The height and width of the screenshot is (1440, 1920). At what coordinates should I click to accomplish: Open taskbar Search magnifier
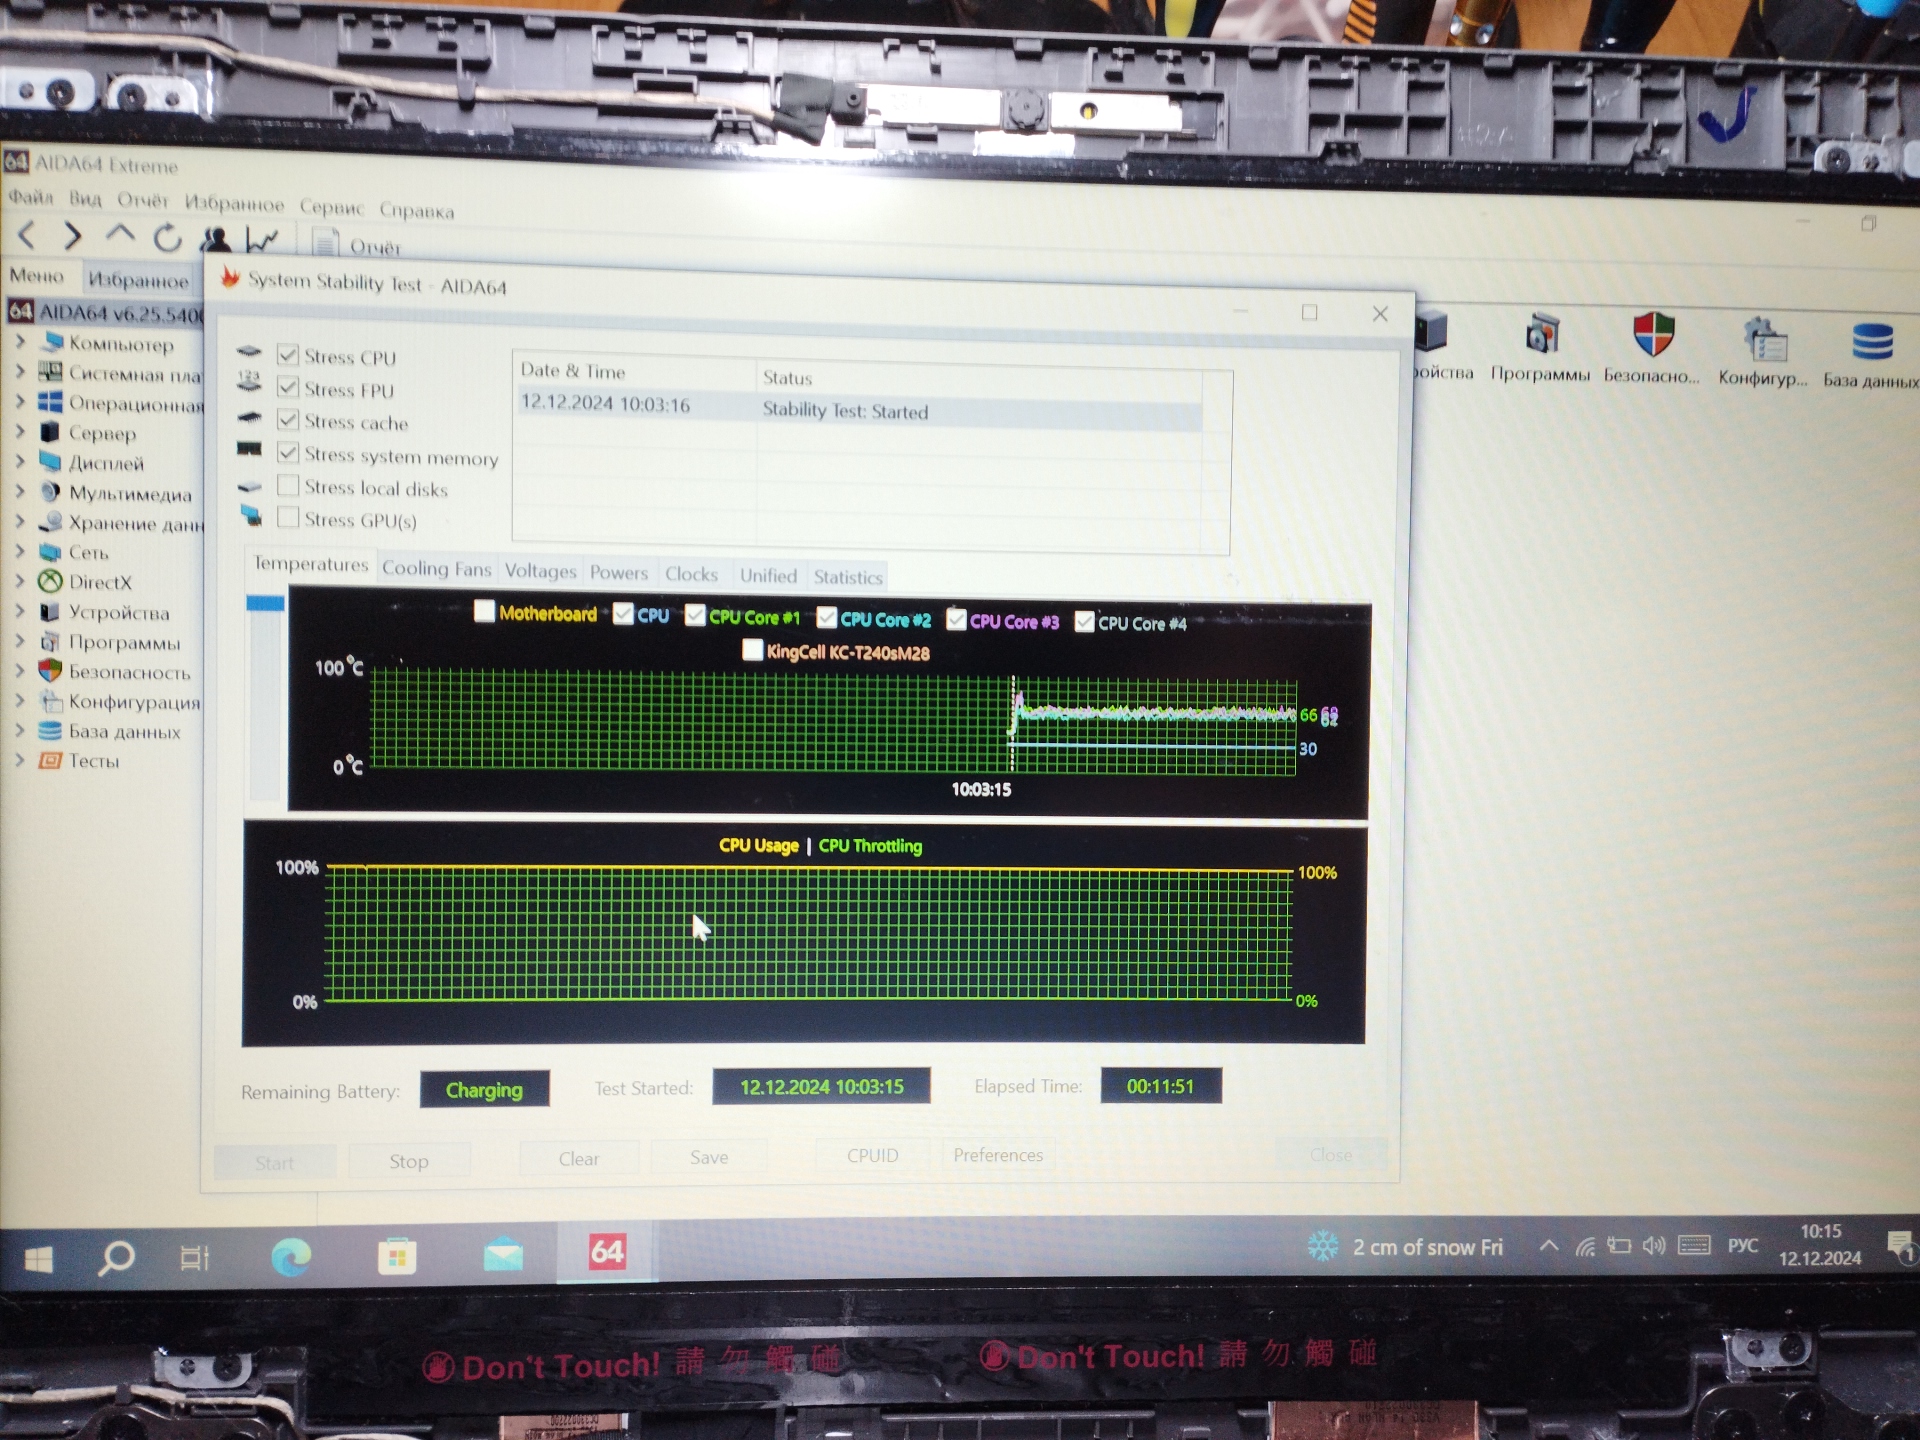pyautogui.click(x=116, y=1257)
